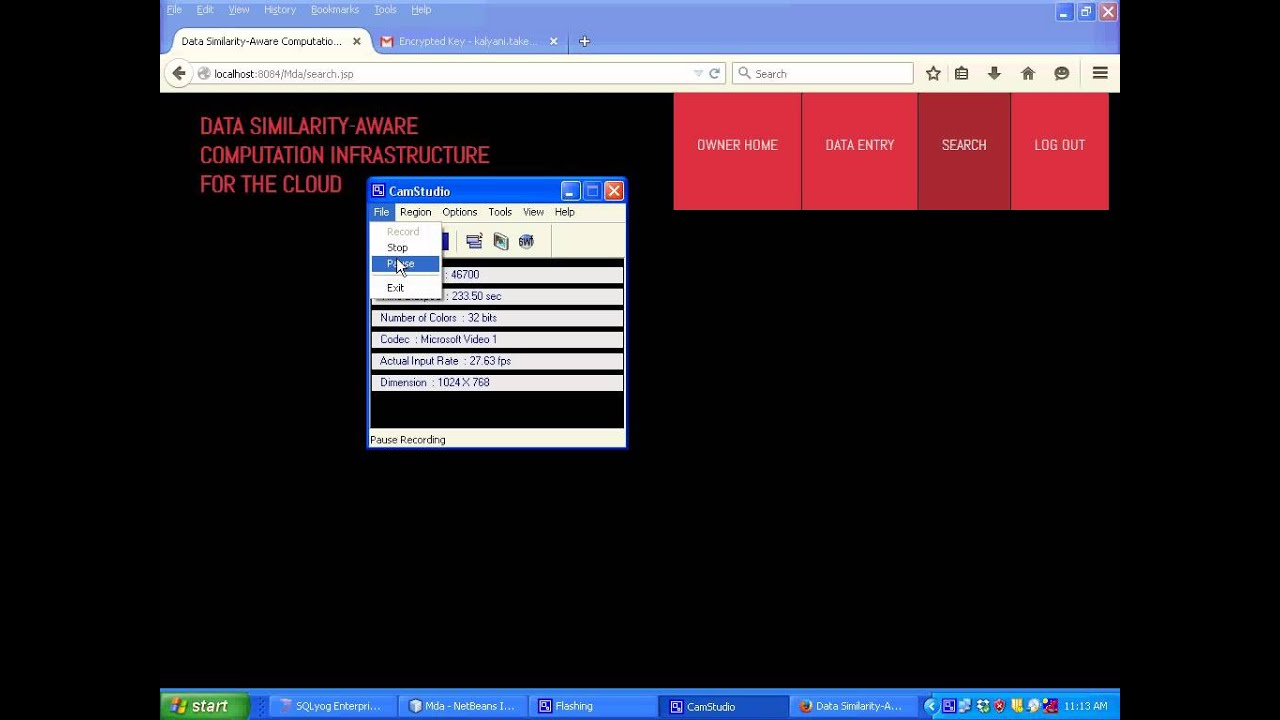Viewport: 1280px width, 720px height.
Task: Switch to Mda - NetBeans taskbar item
Action: 461,706
